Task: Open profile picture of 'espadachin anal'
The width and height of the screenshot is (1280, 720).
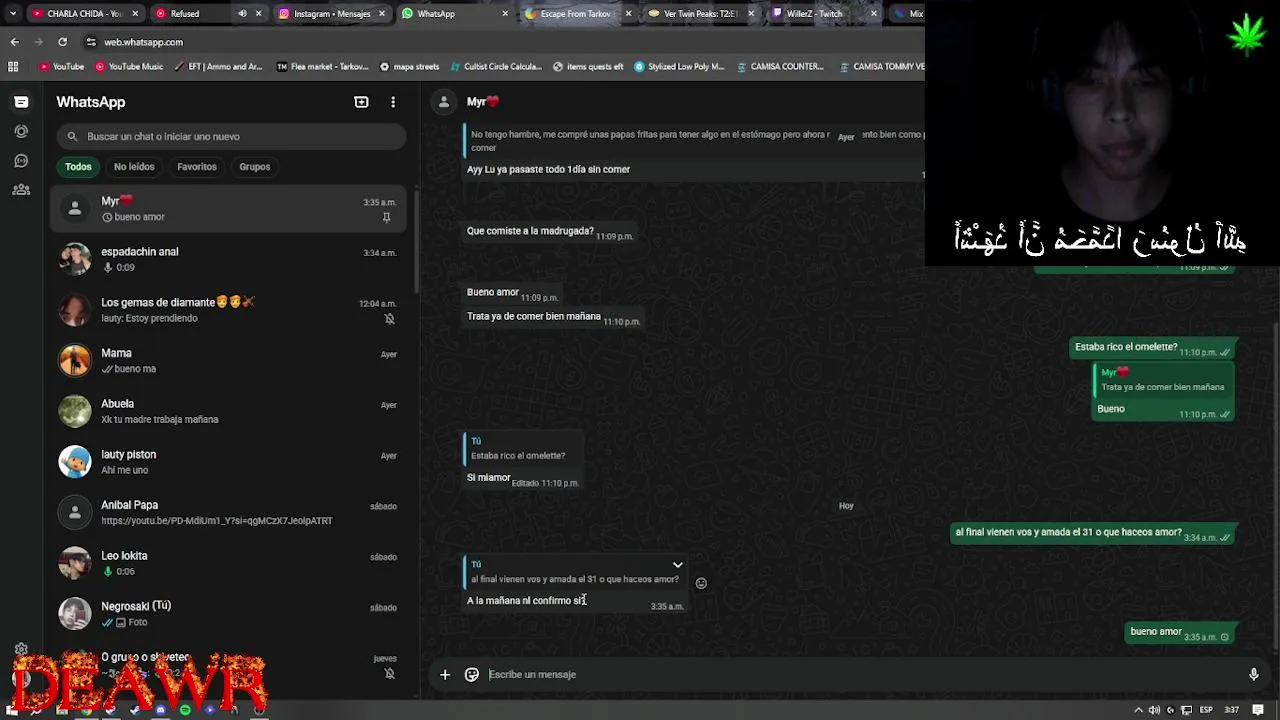Action: point(74,259)
